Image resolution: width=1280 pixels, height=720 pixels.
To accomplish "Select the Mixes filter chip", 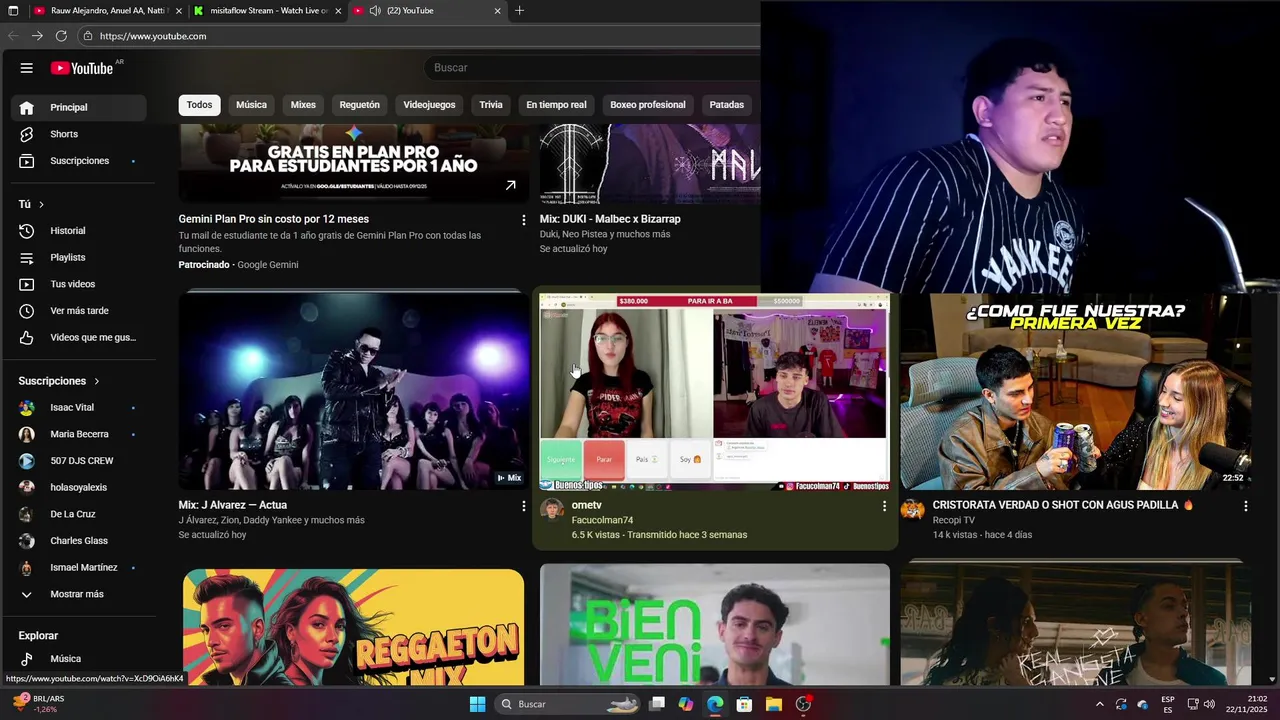I will tap(303, 105).
